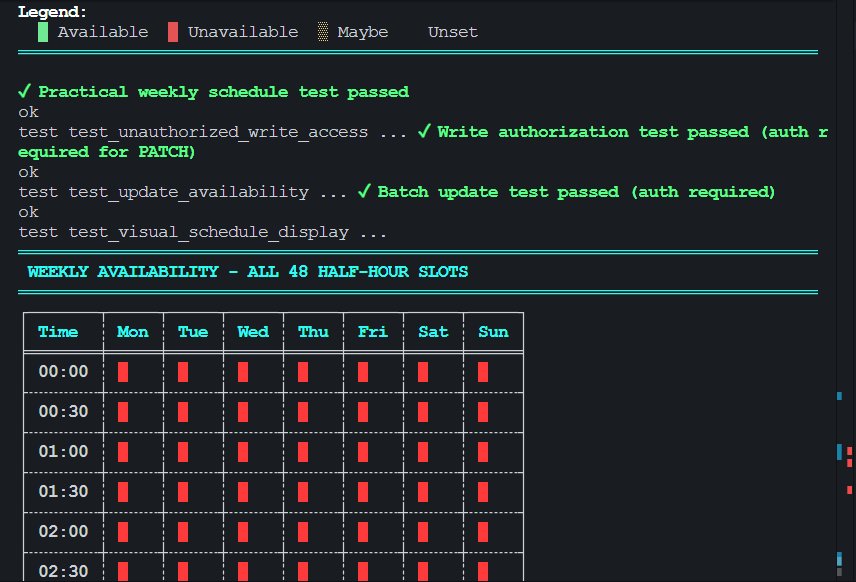856x582 pixels.
Task: Click the red slot for Wednesday 00:30
Action: coord(244,411)
